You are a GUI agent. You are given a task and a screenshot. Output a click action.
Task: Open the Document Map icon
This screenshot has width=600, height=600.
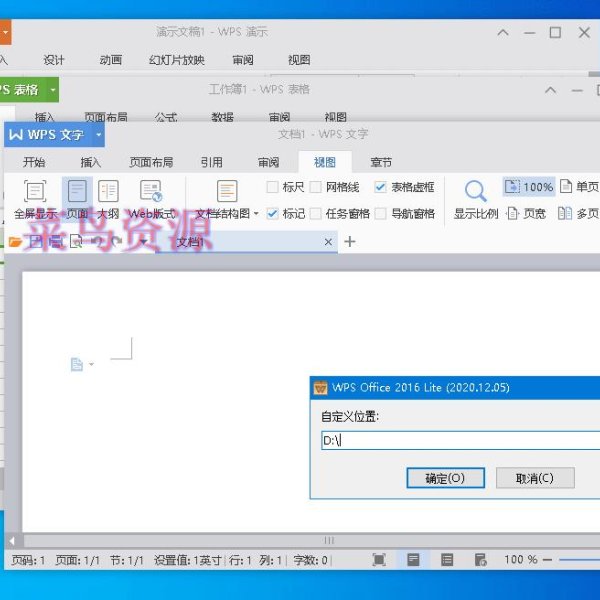[x=227, y=191]
